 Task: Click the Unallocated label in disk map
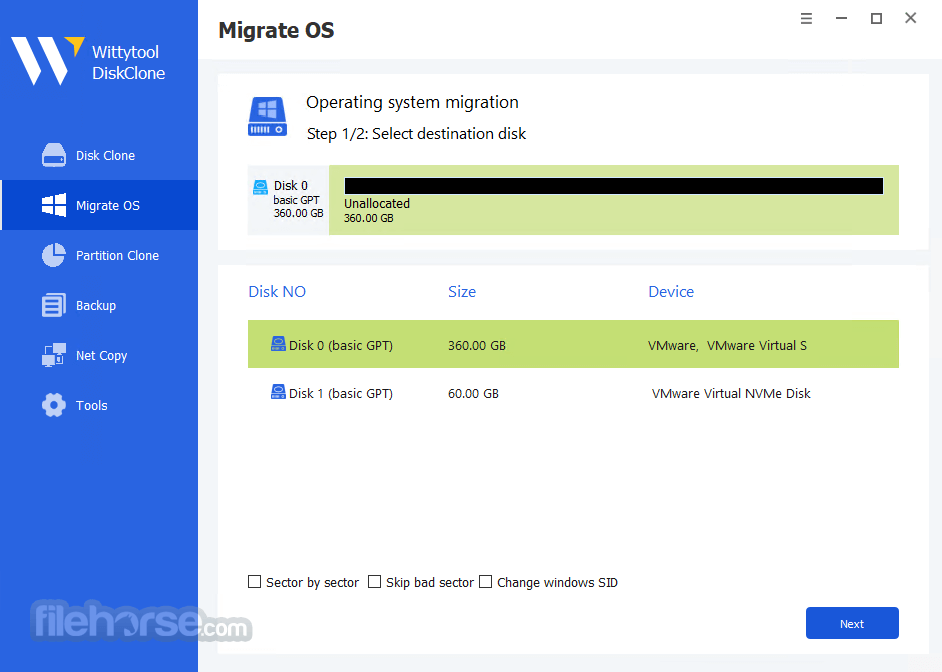(x=377, y=203)
